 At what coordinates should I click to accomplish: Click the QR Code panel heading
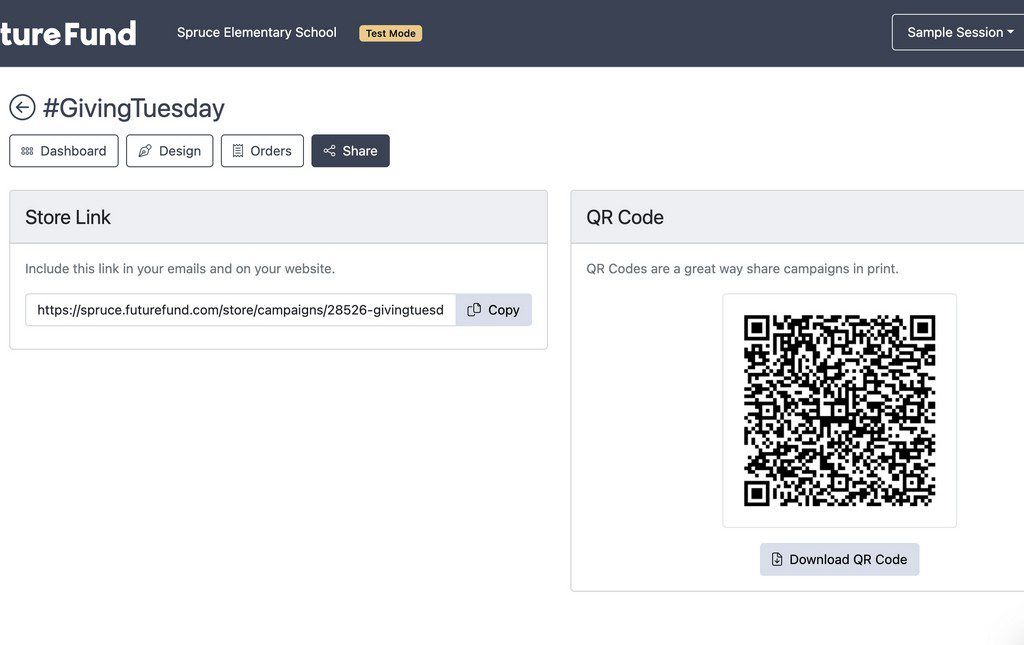pos(625,217)
